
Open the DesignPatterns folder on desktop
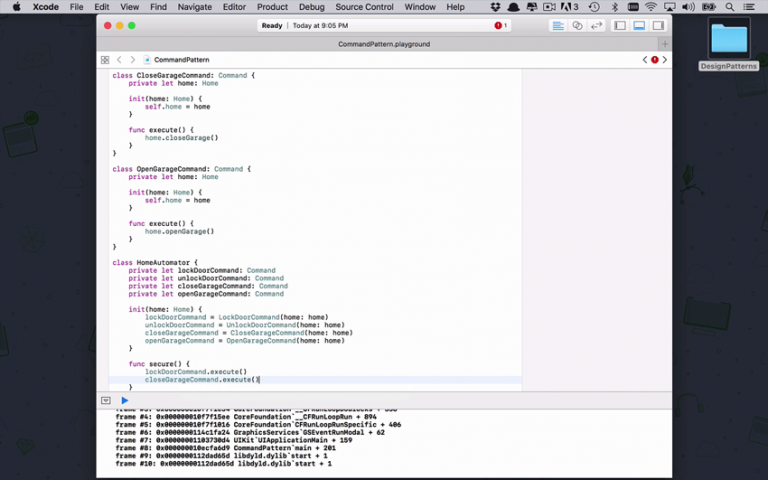click(x=728, y=45)
